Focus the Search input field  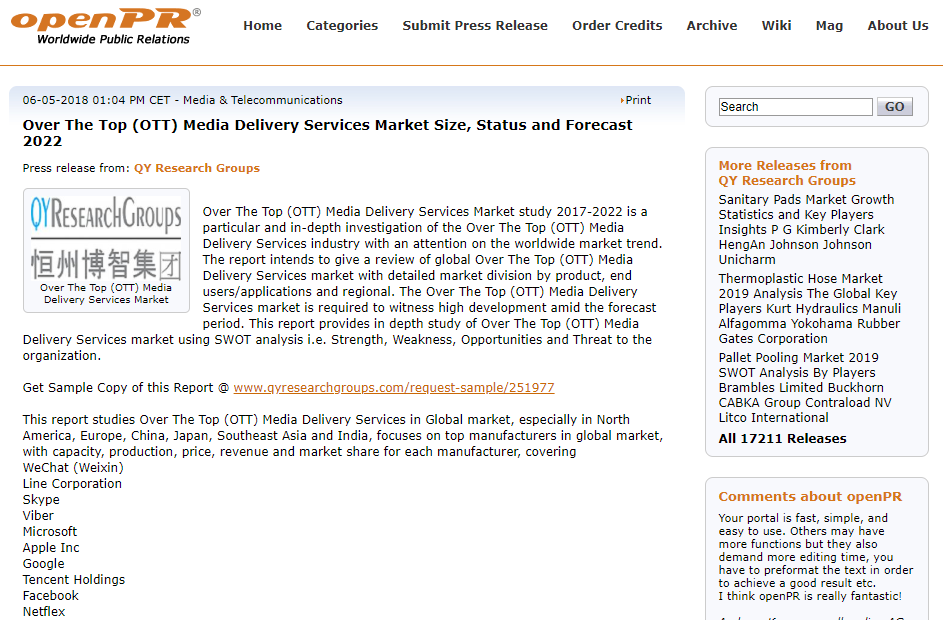(x=795, y=106)
